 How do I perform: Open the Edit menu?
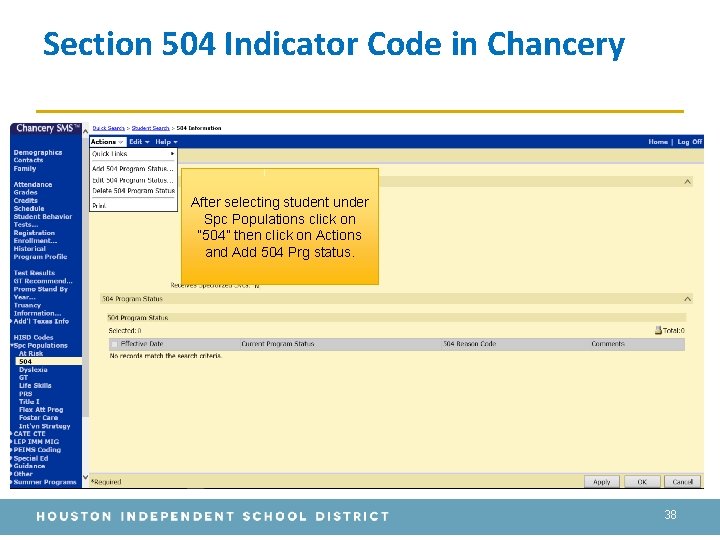(x=139, y=142)
